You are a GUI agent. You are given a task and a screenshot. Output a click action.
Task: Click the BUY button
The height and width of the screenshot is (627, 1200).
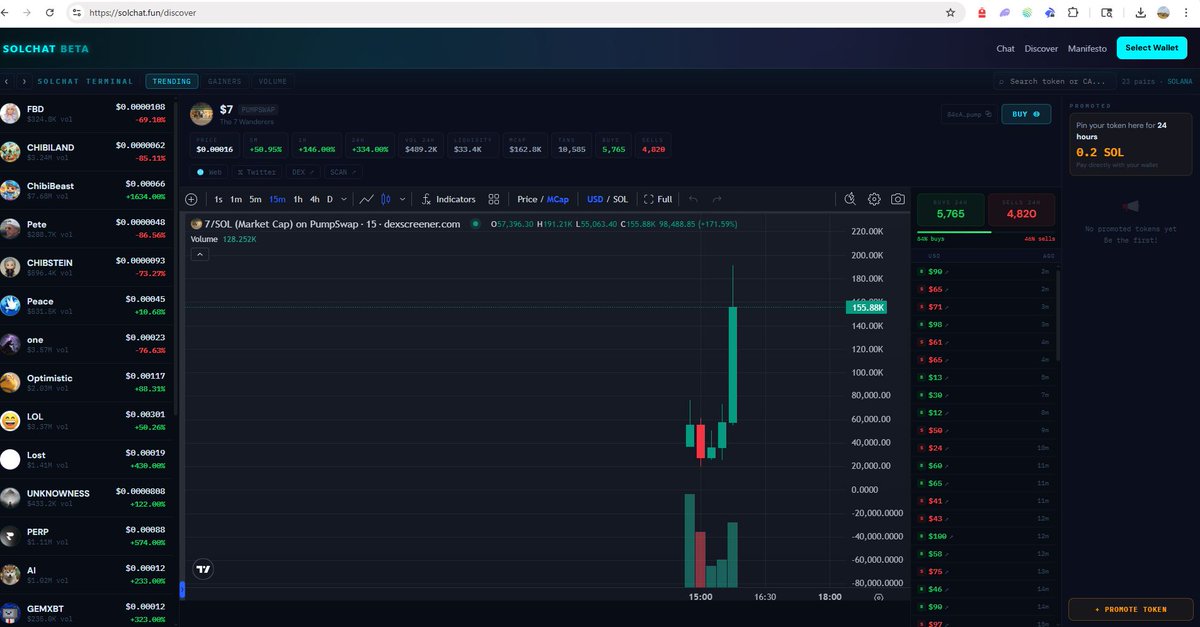coord(1026,114)
